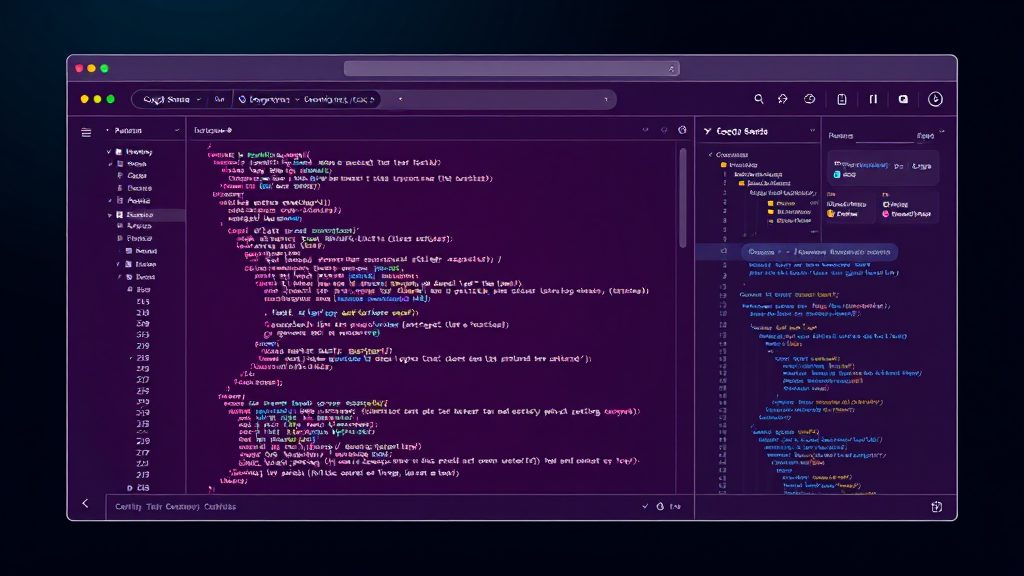Open the chevron at the toolbar bar's right end
Image resolution: width=1024 pixels, height=576 pixels.
click(605, 100)
